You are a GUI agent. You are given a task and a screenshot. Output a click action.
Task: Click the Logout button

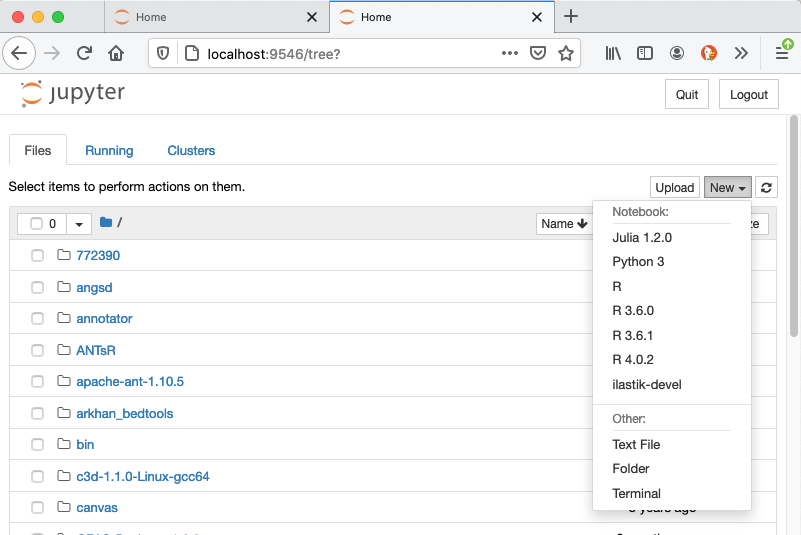click(748, 94)
